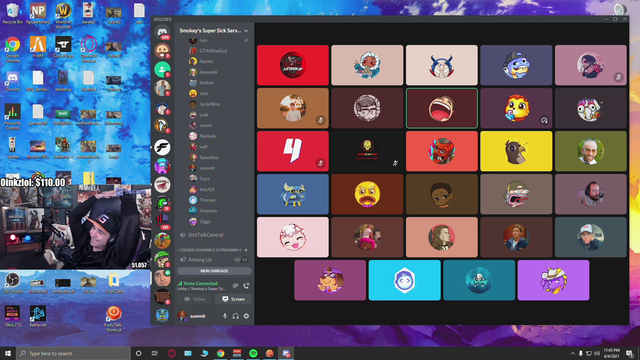Viewport: 640px width, 360px height.
Task: Open the green Among Us crewmate server
Action: pyautogui.click(x=162, y=203)
